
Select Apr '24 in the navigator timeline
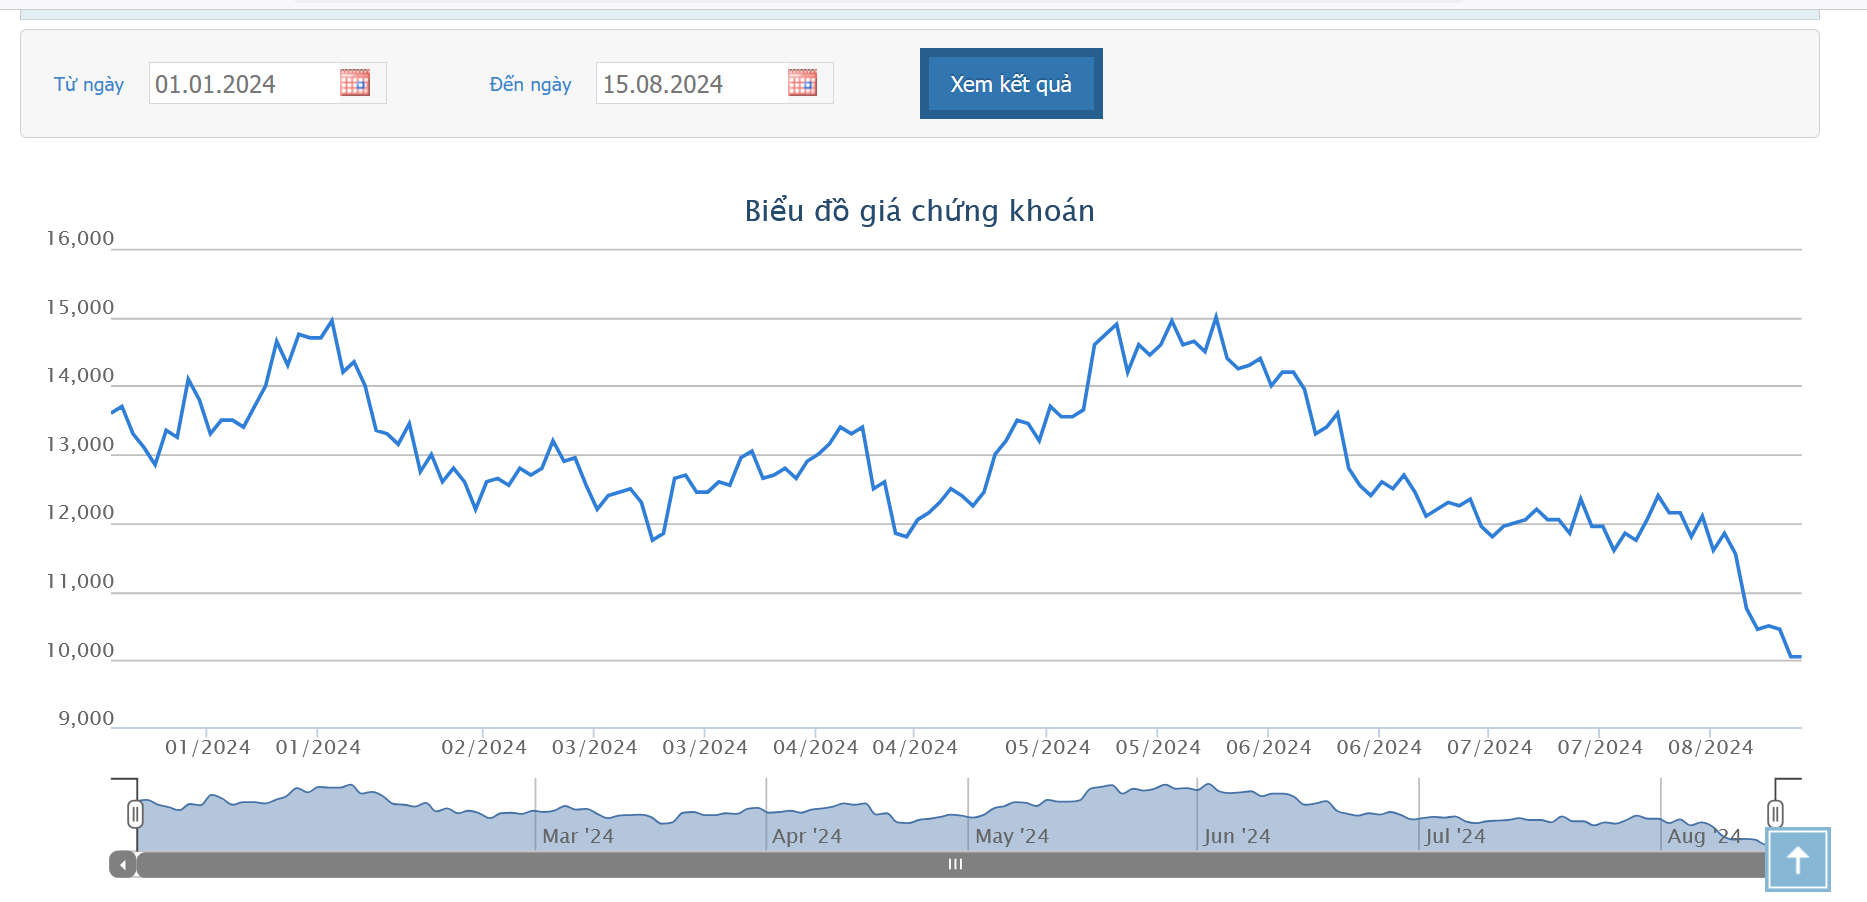pyautogui.click(x=806, y=836)
